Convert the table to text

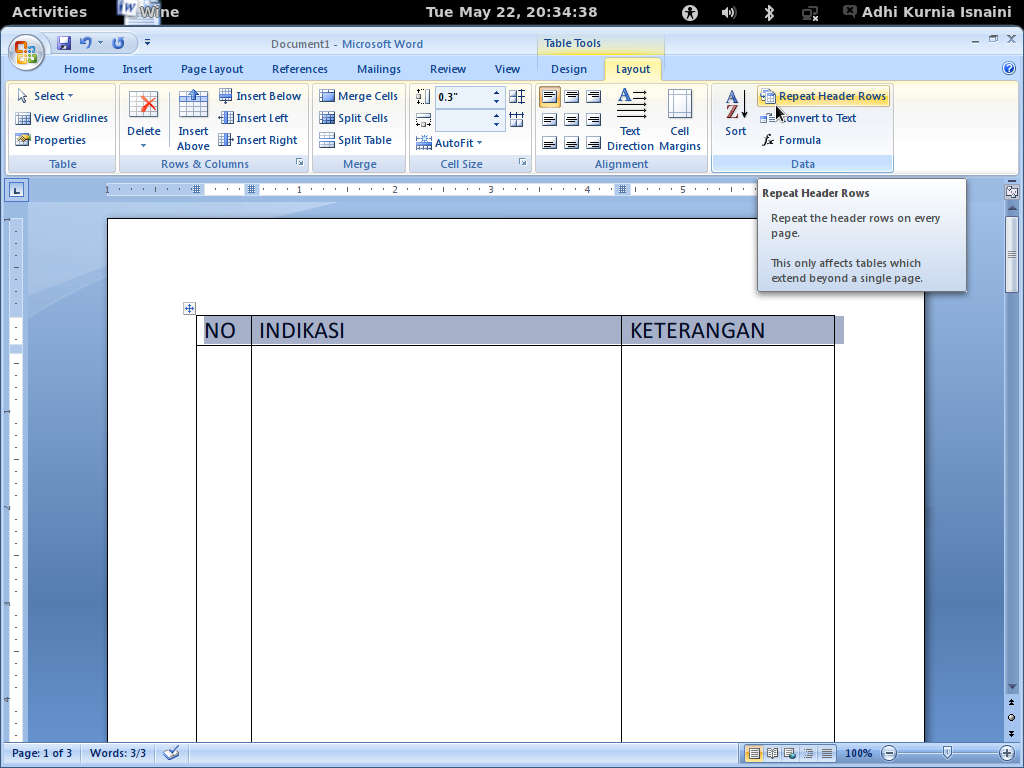[808, 118]
